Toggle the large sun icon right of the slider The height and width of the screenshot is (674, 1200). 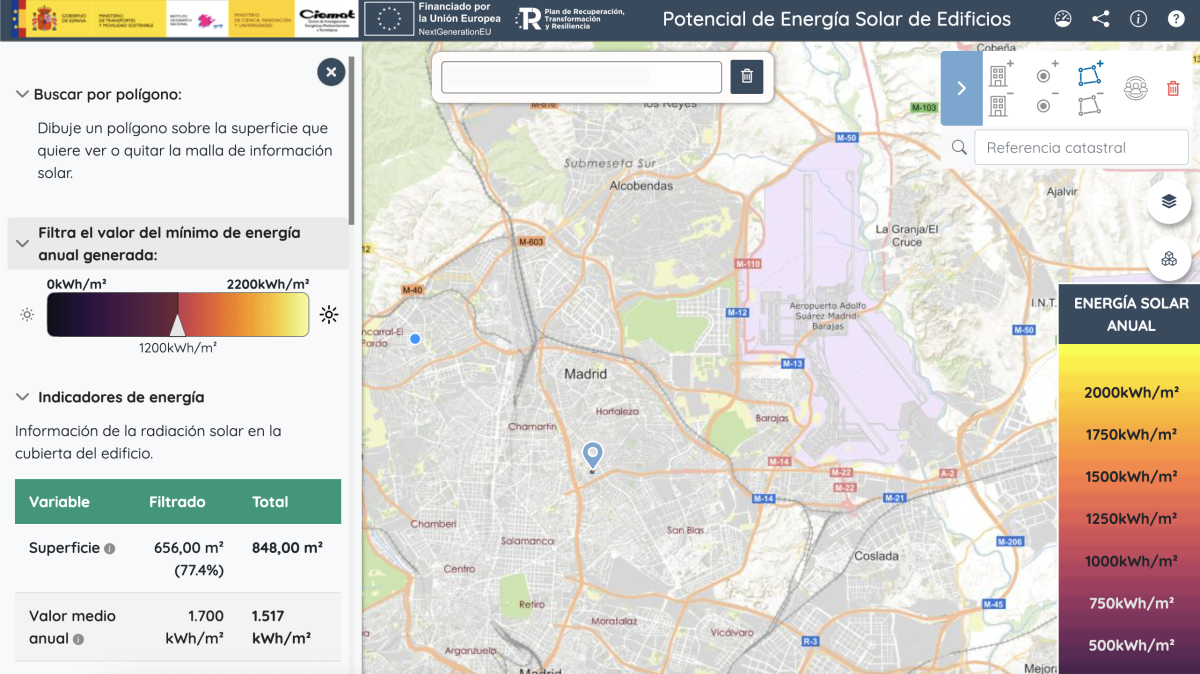point(329,314)
